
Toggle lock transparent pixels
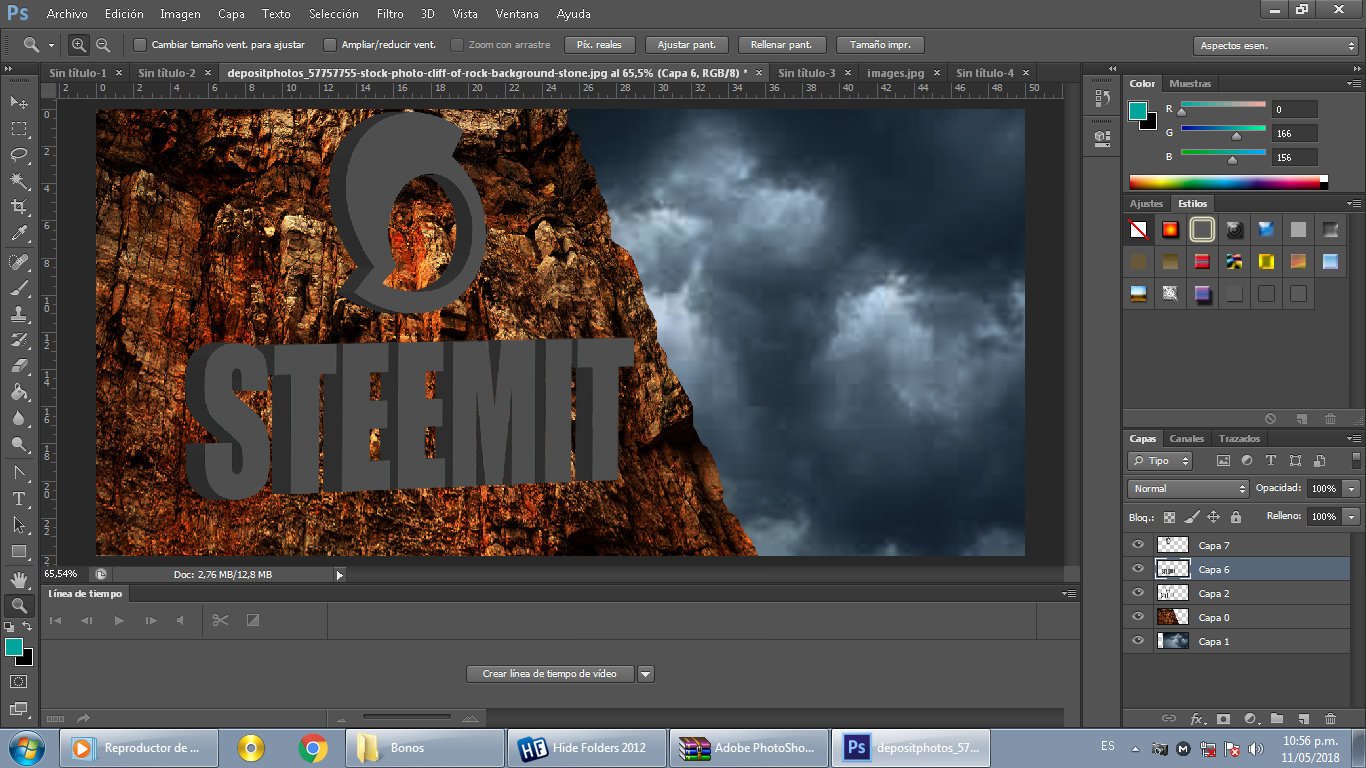[1169, 517]
